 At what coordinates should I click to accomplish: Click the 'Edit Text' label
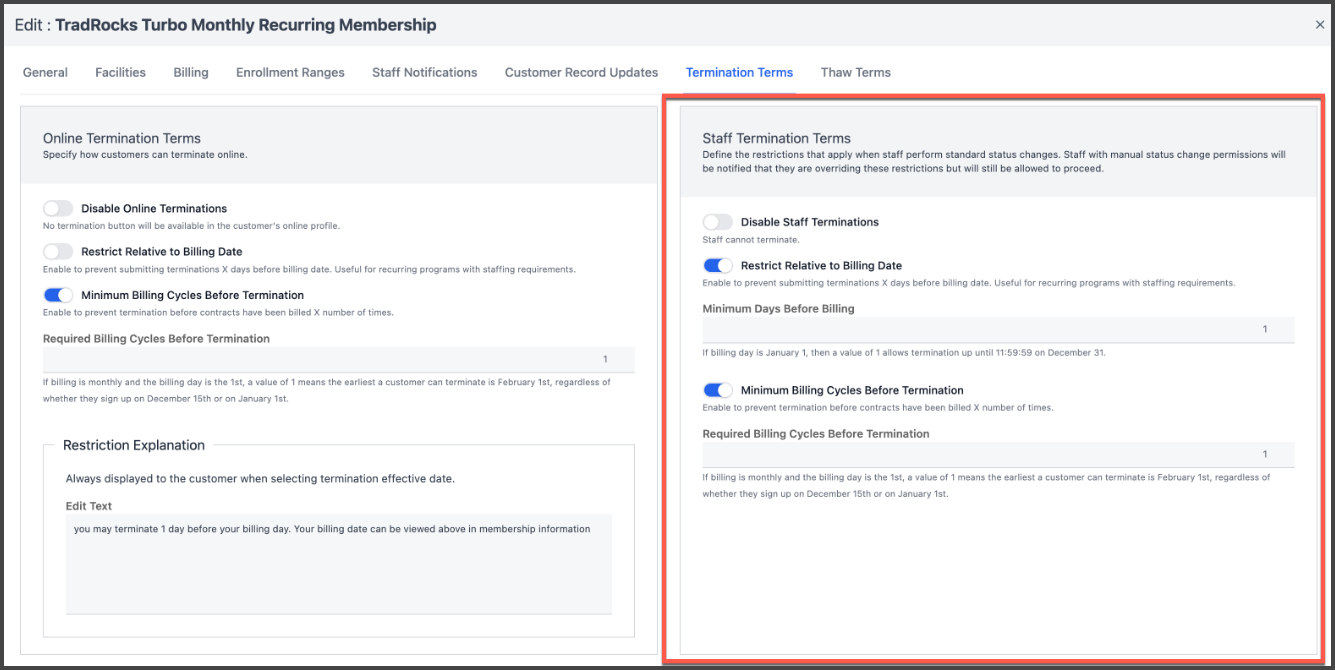[x=89, y=506]
